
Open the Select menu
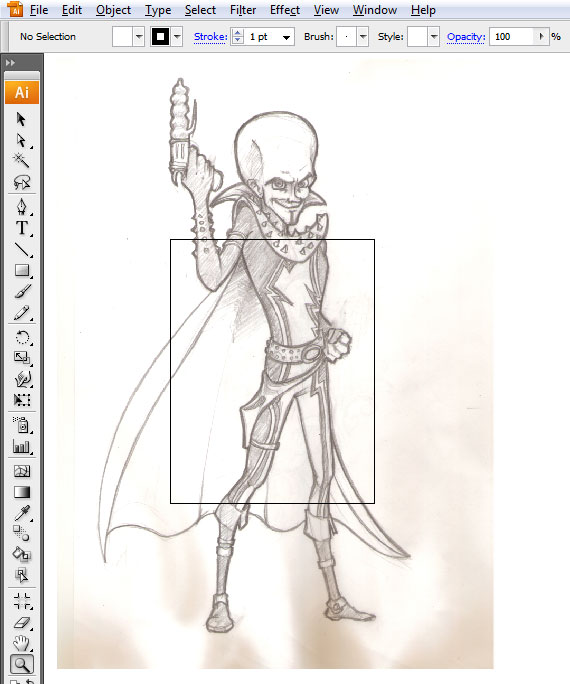(200, 10)
